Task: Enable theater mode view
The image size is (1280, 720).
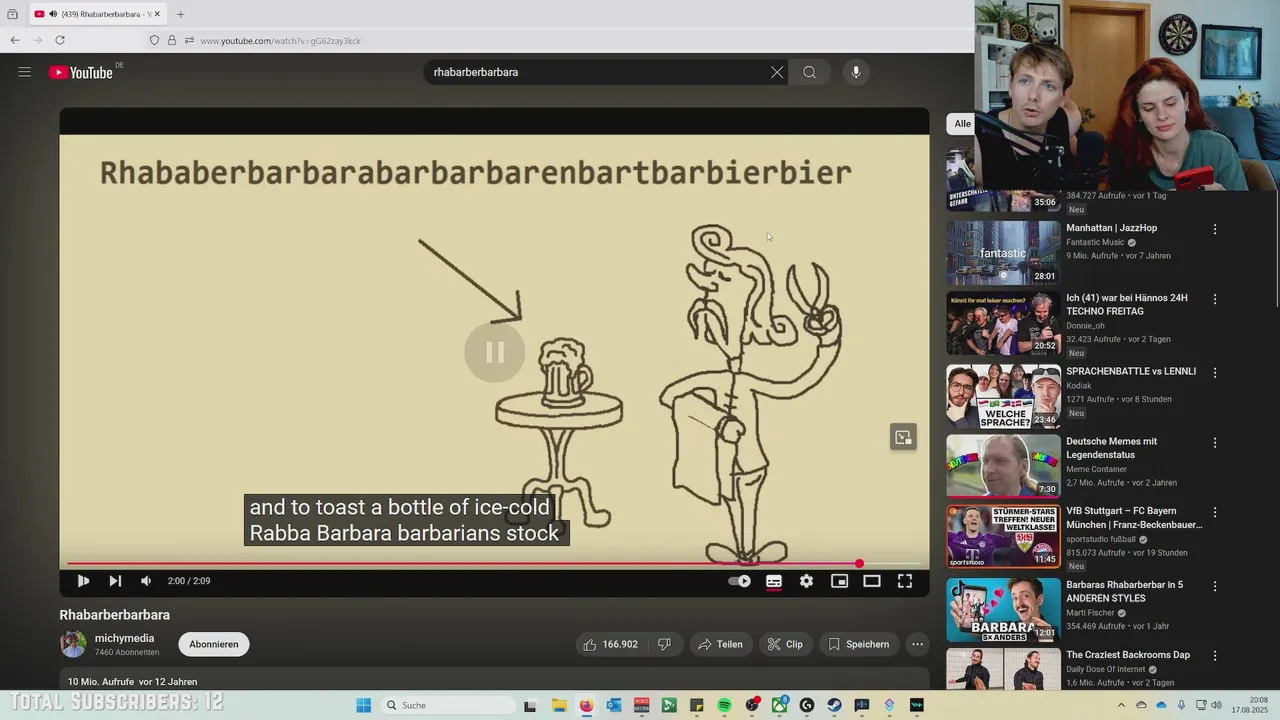Action: (x=872, y=581)
